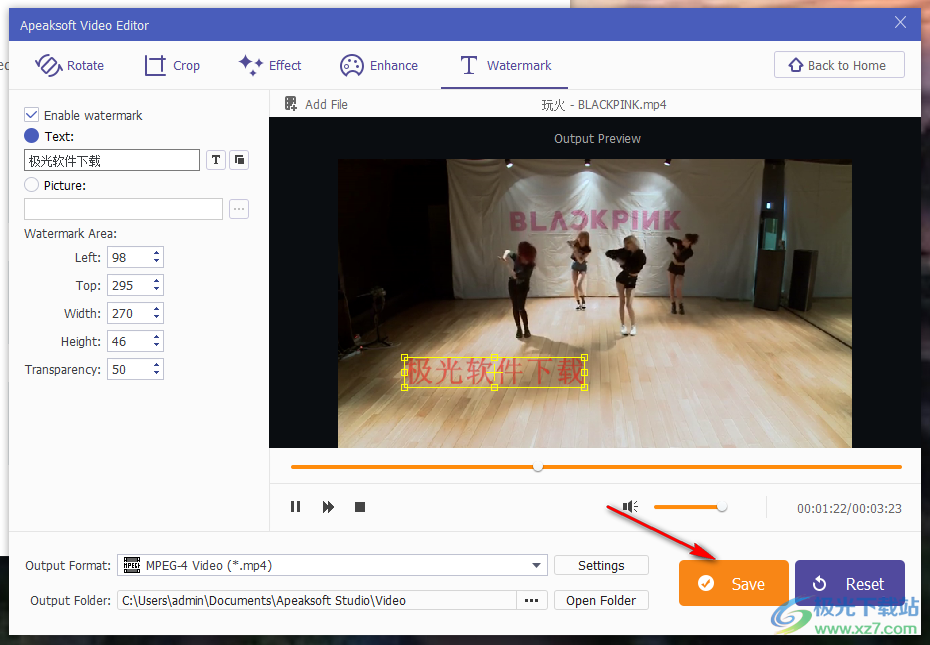Image resolution: width=930 pixels, height=645 pixels.
Task: Click the playback progress slider handle
Action: [x=538, y=467]
